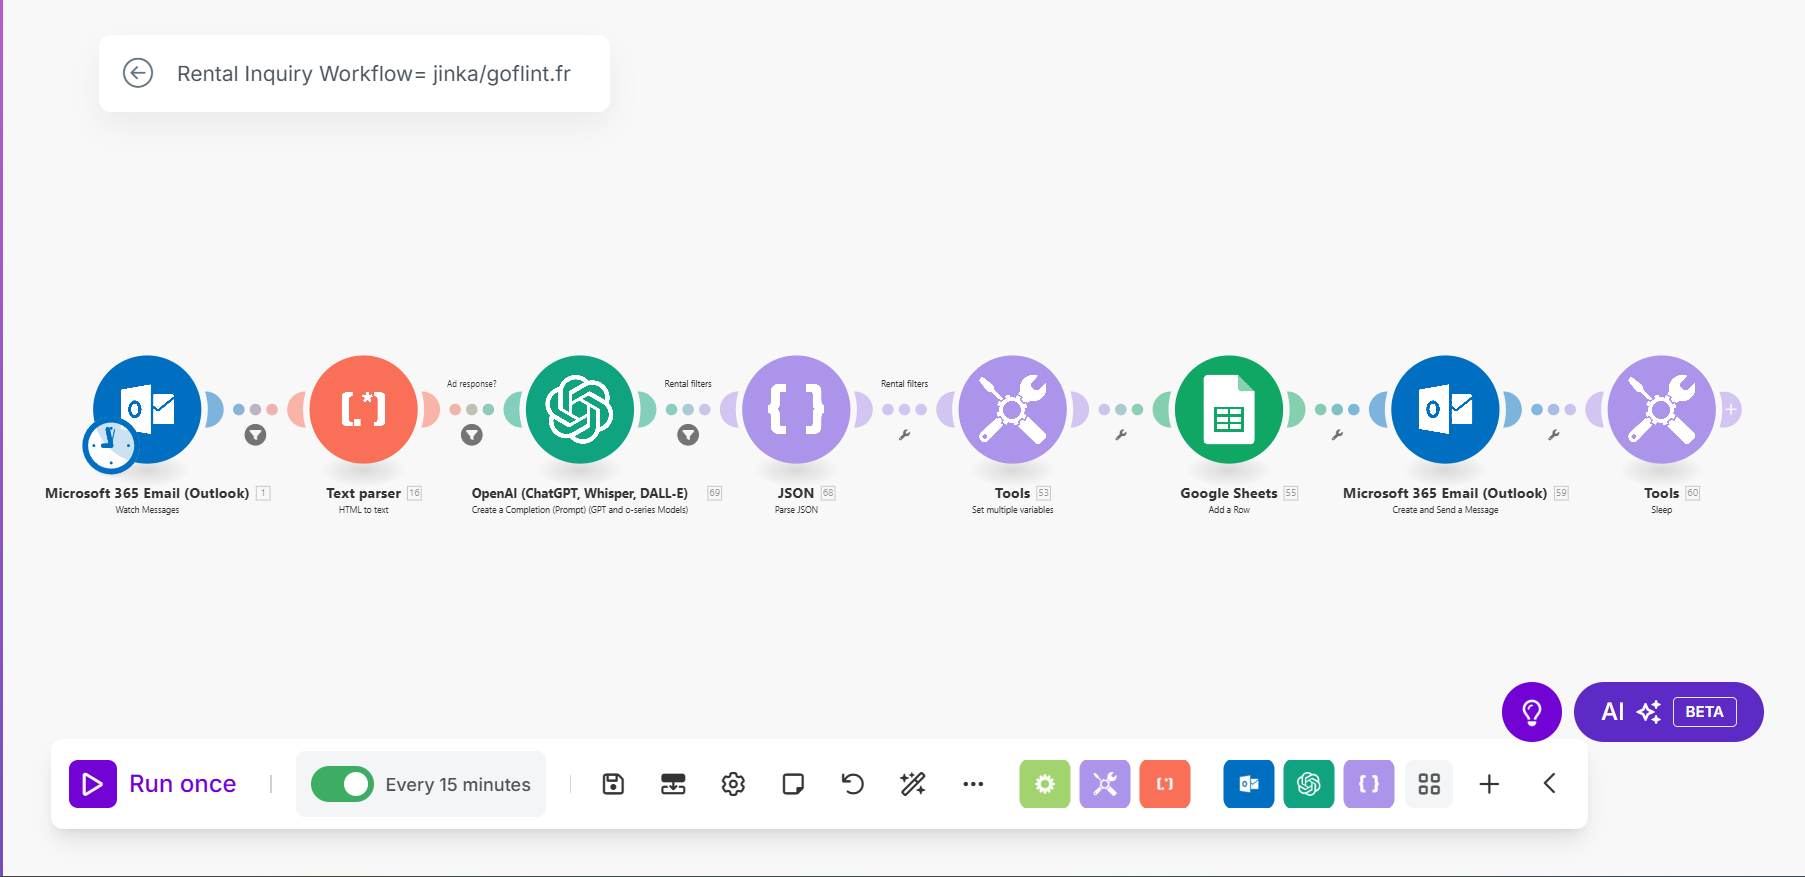Open the OpenAI Create a Completion module

pos(580,409)
